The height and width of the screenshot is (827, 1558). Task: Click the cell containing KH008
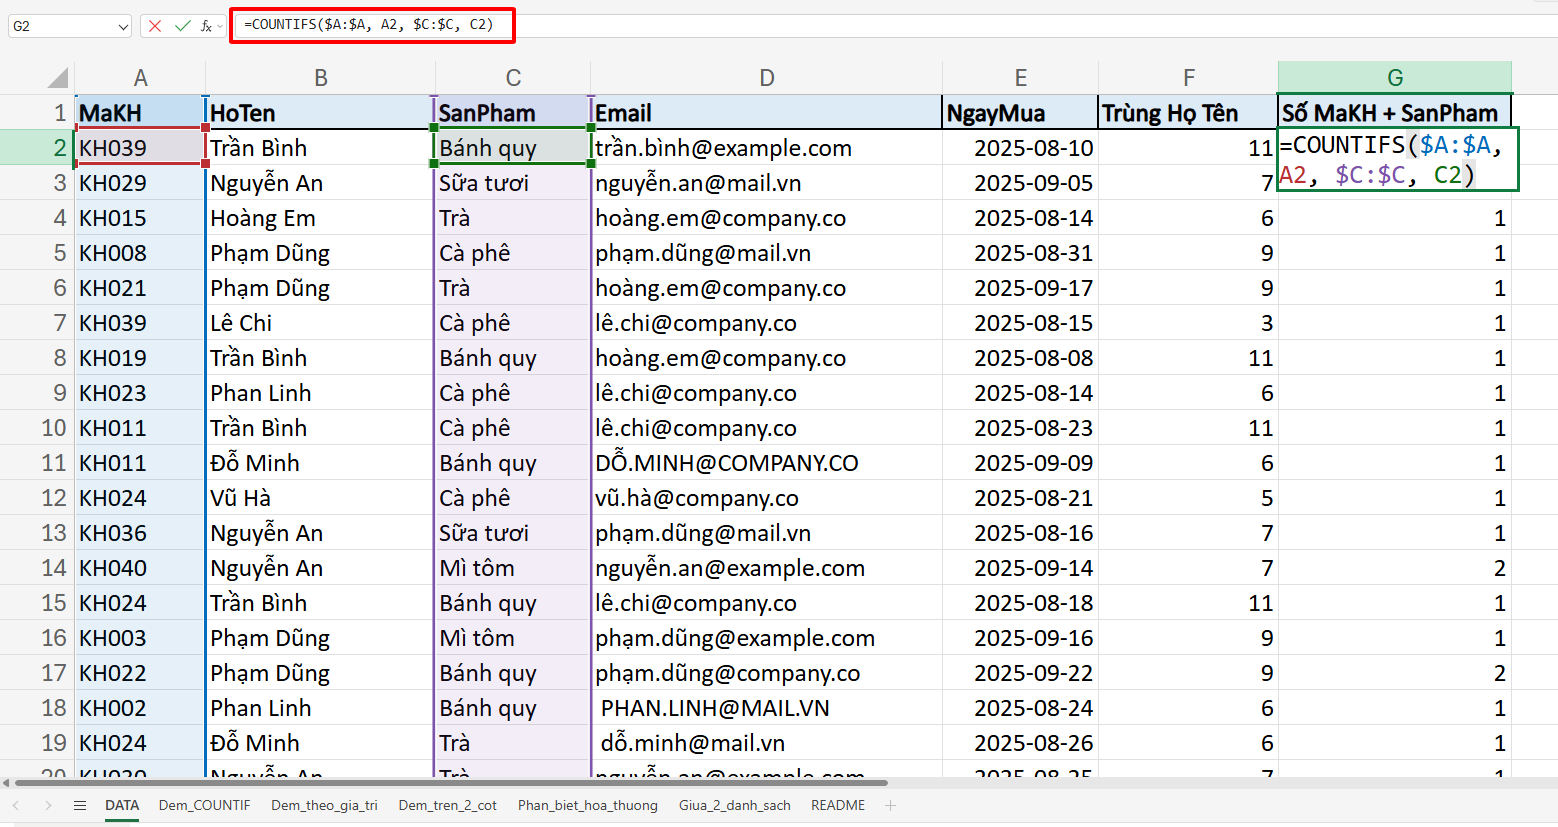[140, 253]
